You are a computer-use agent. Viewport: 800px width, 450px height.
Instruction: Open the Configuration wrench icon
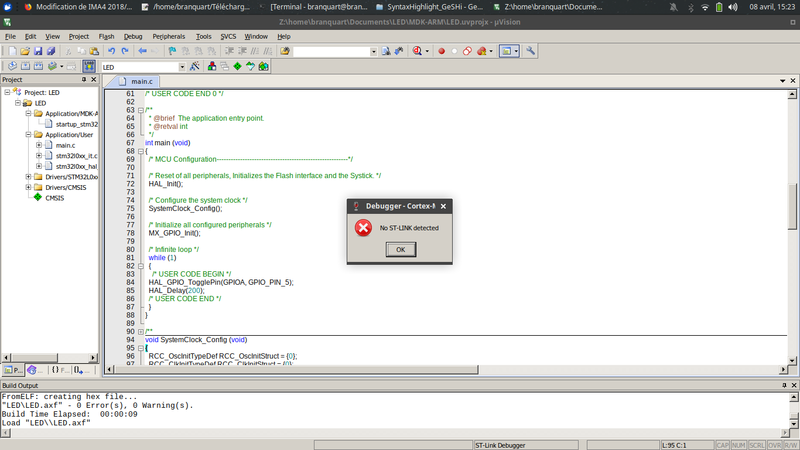click(531, 51)
